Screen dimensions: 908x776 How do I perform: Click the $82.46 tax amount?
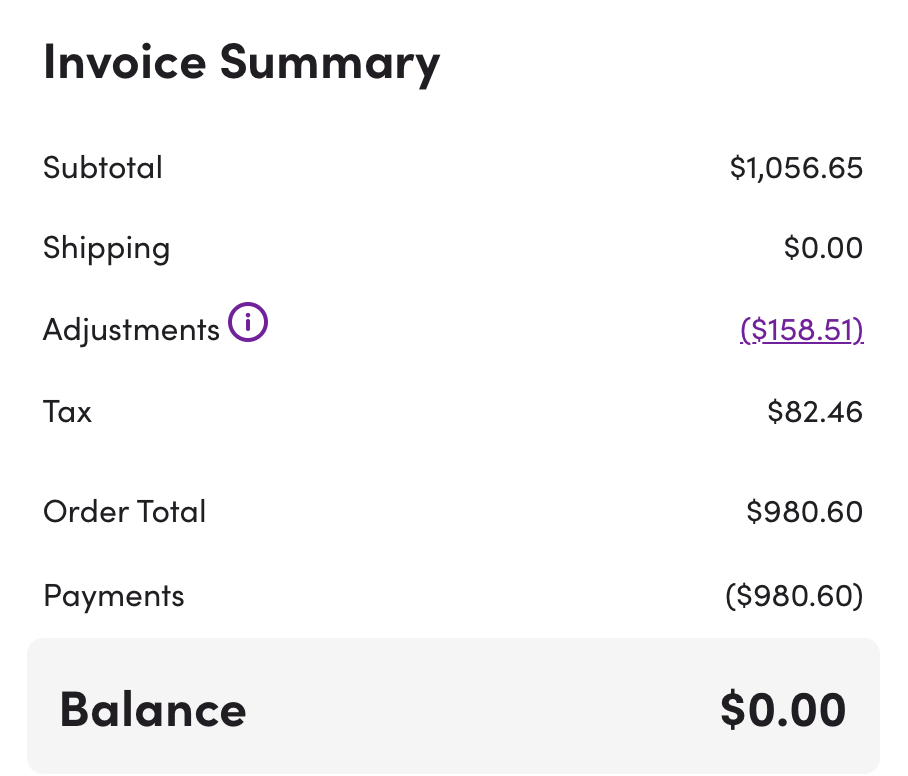[815, 412]
